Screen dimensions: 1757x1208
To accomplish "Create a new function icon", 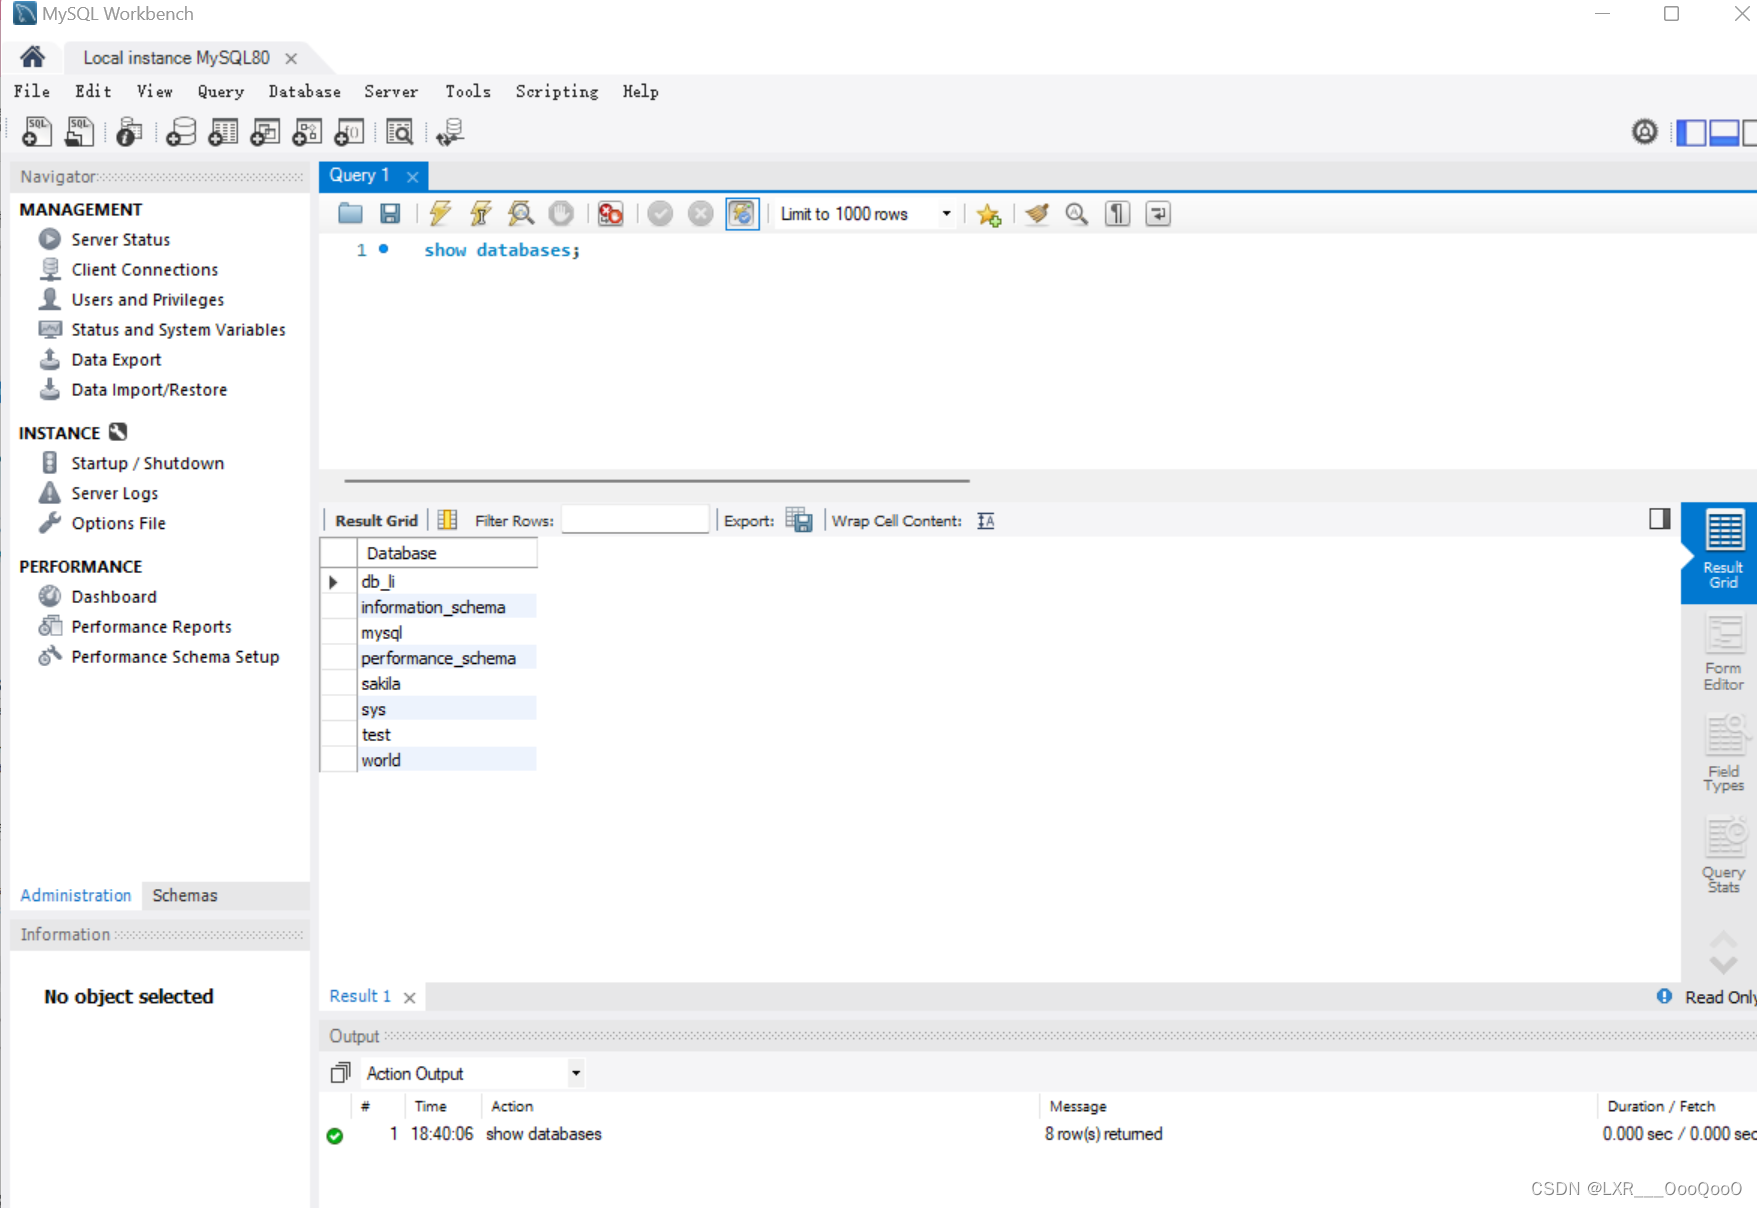I will (349, 132).
